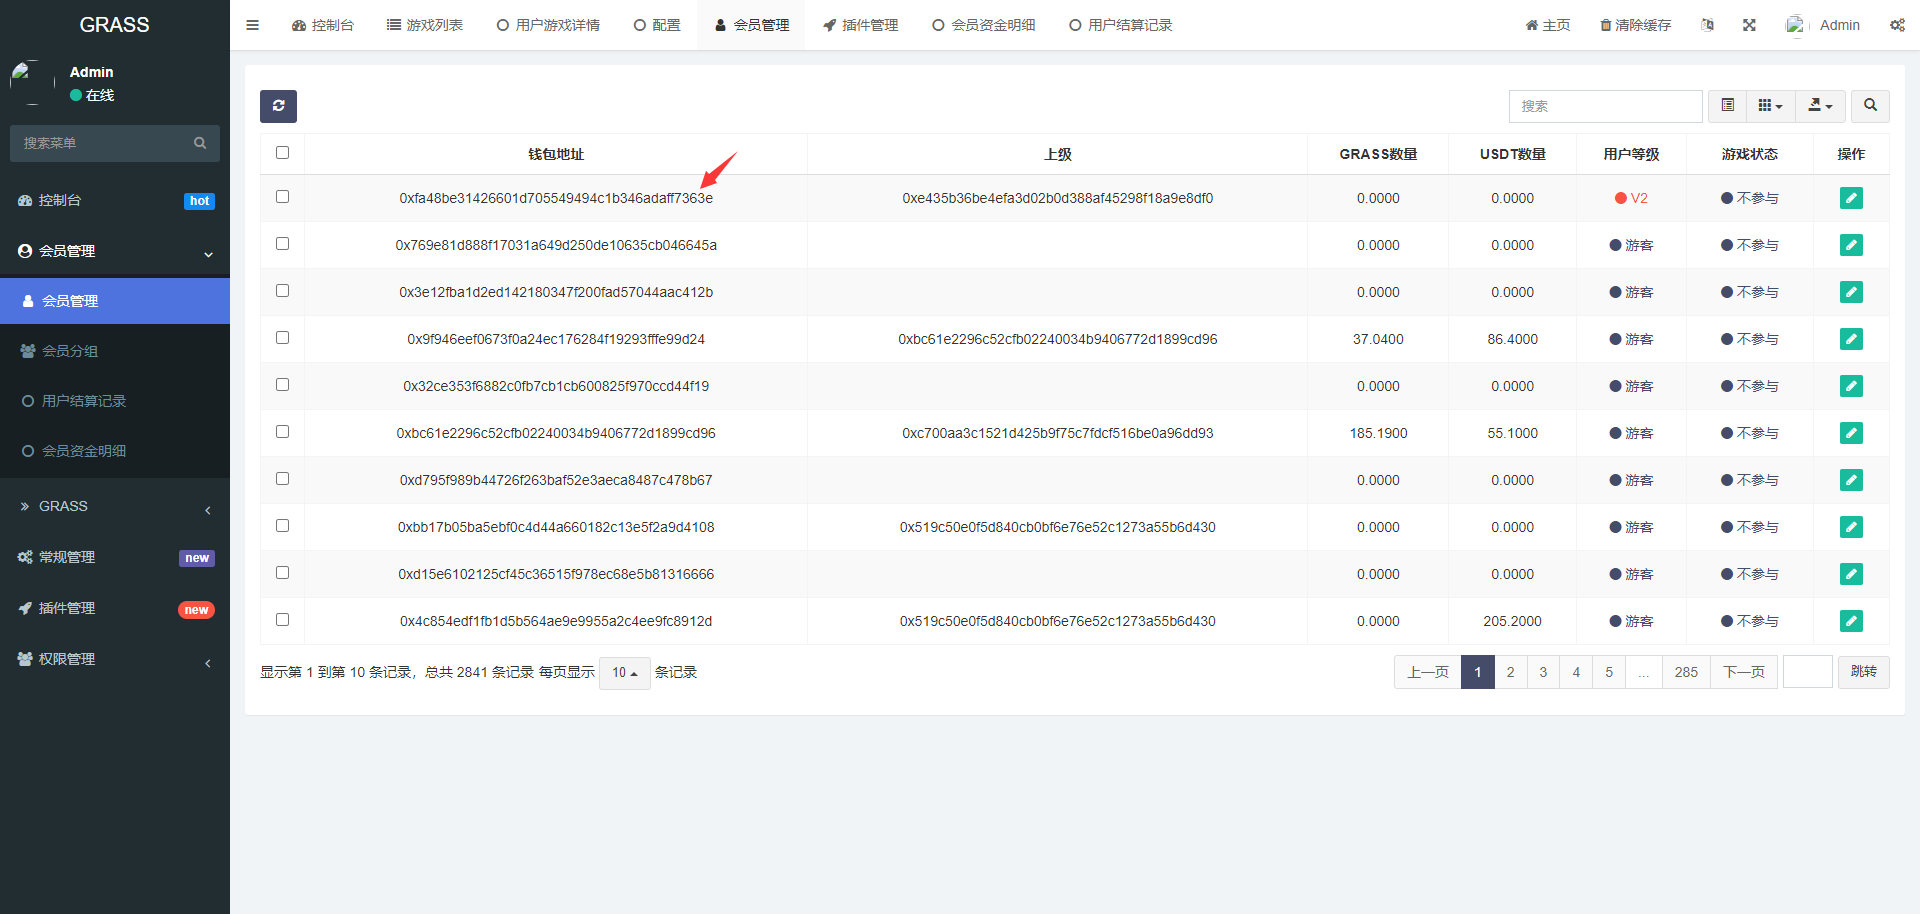
Task: Click the magnifier advanced search button
Action: [1870, 106]
